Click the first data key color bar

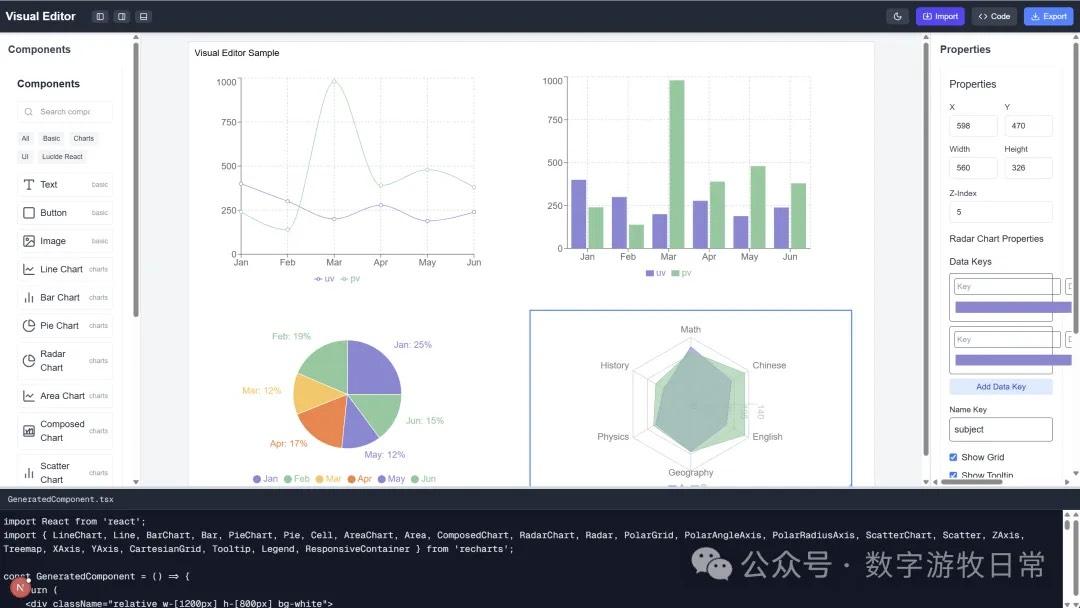coord(1008,308)
